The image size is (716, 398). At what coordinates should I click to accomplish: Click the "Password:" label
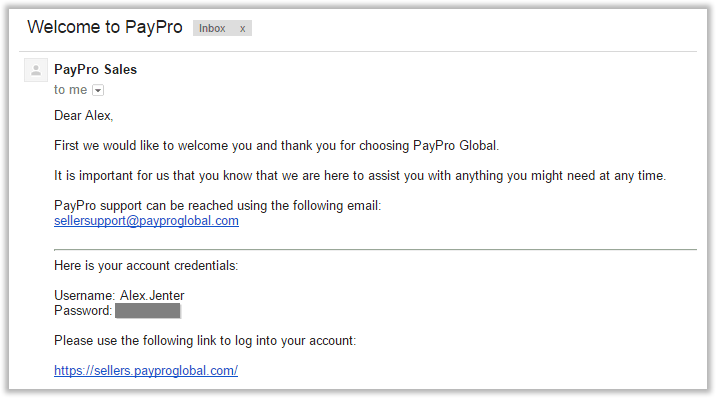point(83,311)
